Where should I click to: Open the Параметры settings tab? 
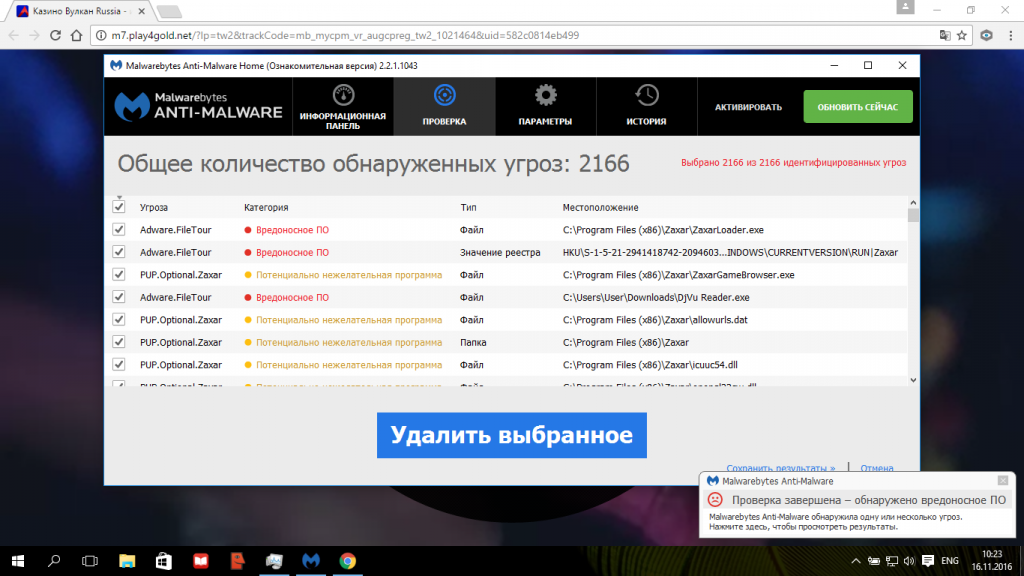tap(545, 106)
